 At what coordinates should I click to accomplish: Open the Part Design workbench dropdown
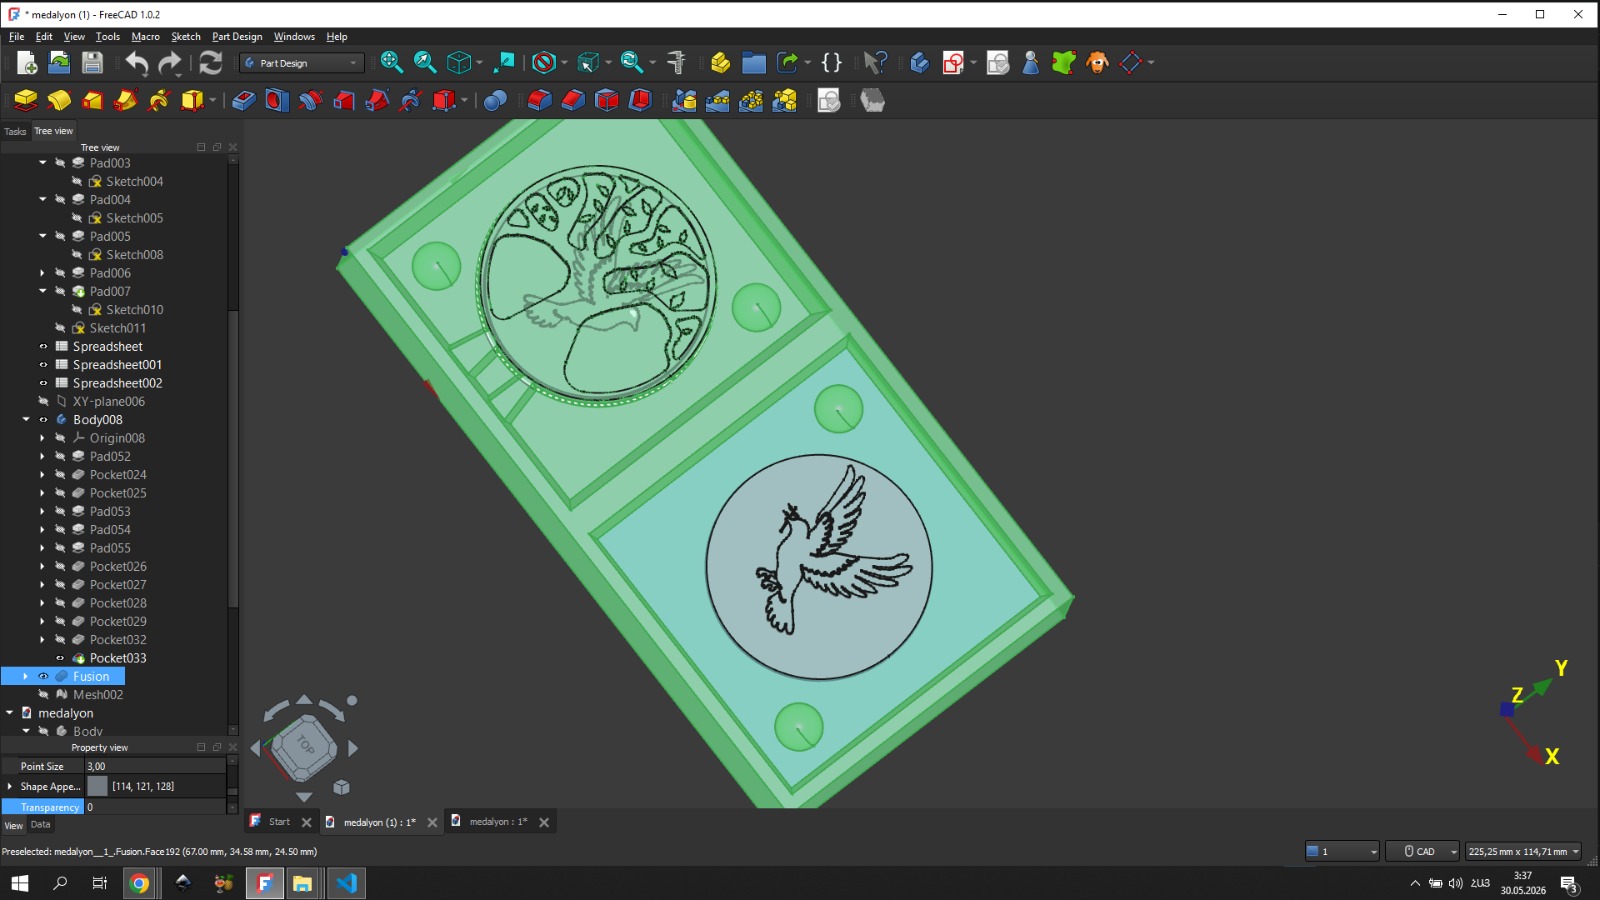301,63
